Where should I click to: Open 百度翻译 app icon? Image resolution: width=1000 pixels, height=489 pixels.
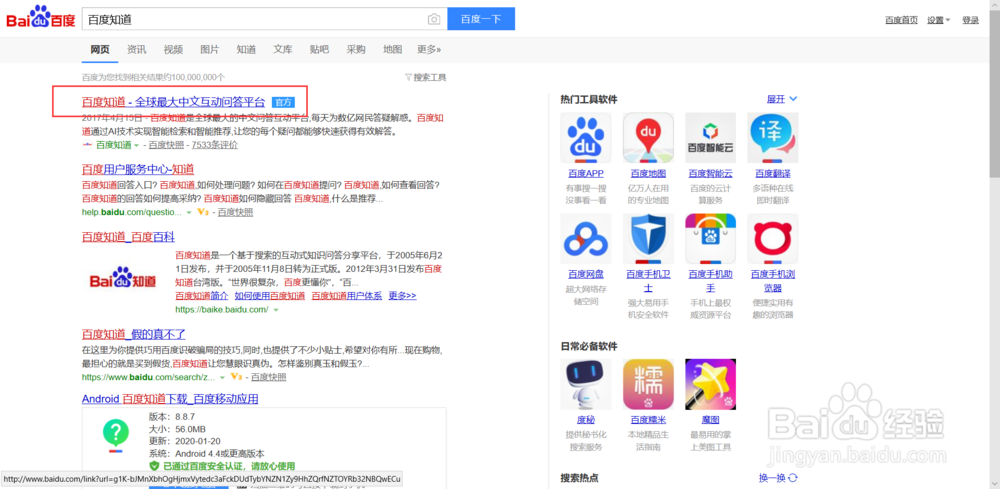tap(772, 138)
